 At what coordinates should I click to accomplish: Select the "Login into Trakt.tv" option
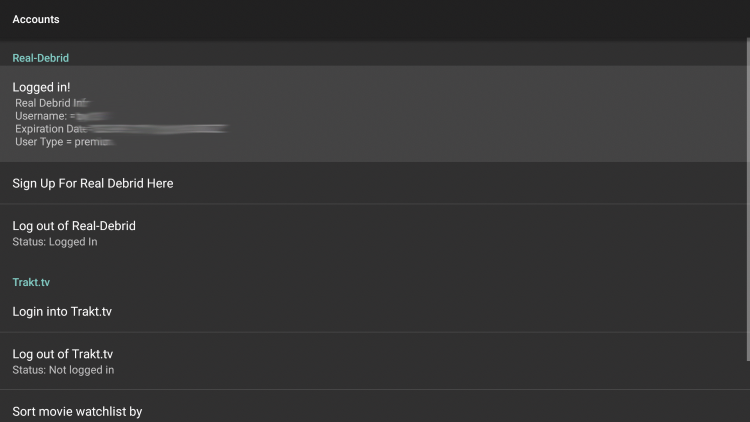coord(373,311)
